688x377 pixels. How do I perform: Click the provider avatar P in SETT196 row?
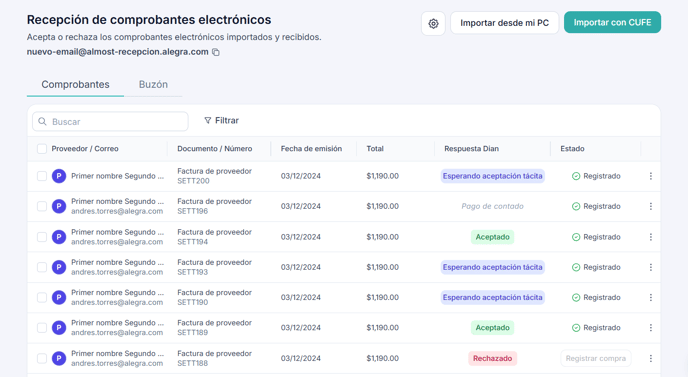click(59, 206)
